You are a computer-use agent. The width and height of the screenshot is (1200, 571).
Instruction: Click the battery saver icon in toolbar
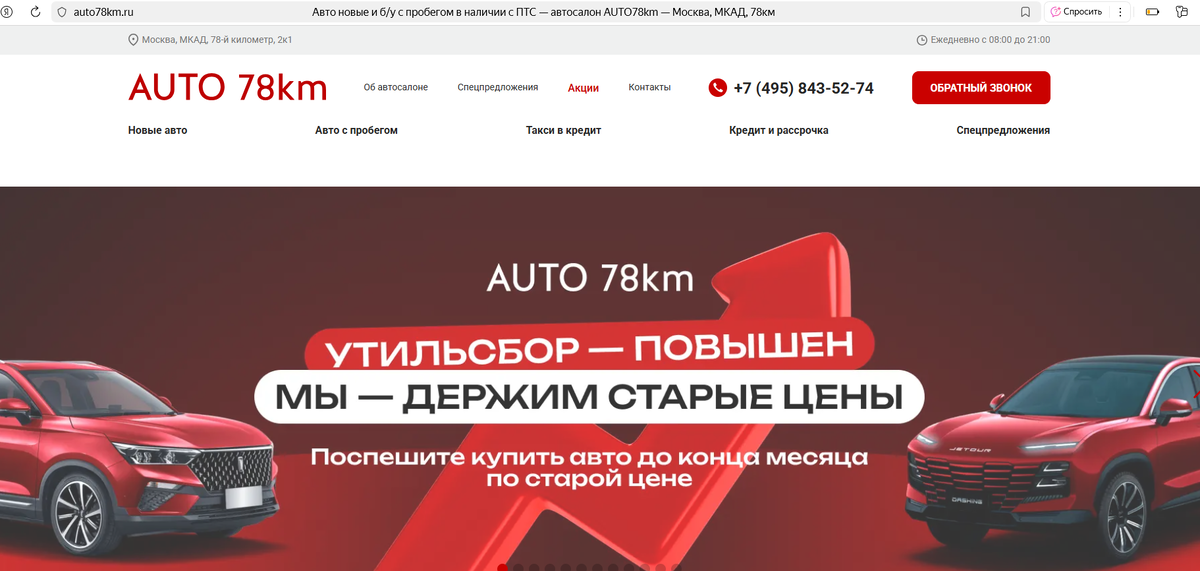click(1152, 12)
